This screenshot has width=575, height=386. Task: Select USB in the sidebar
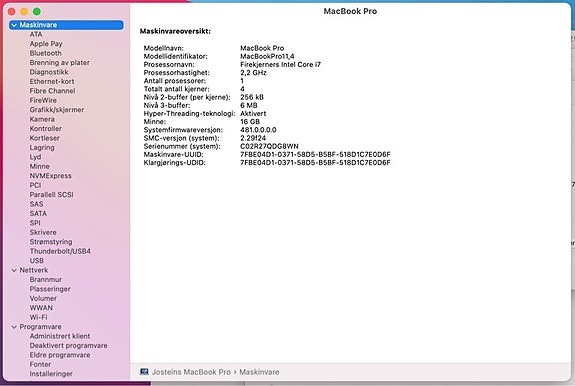36,261
